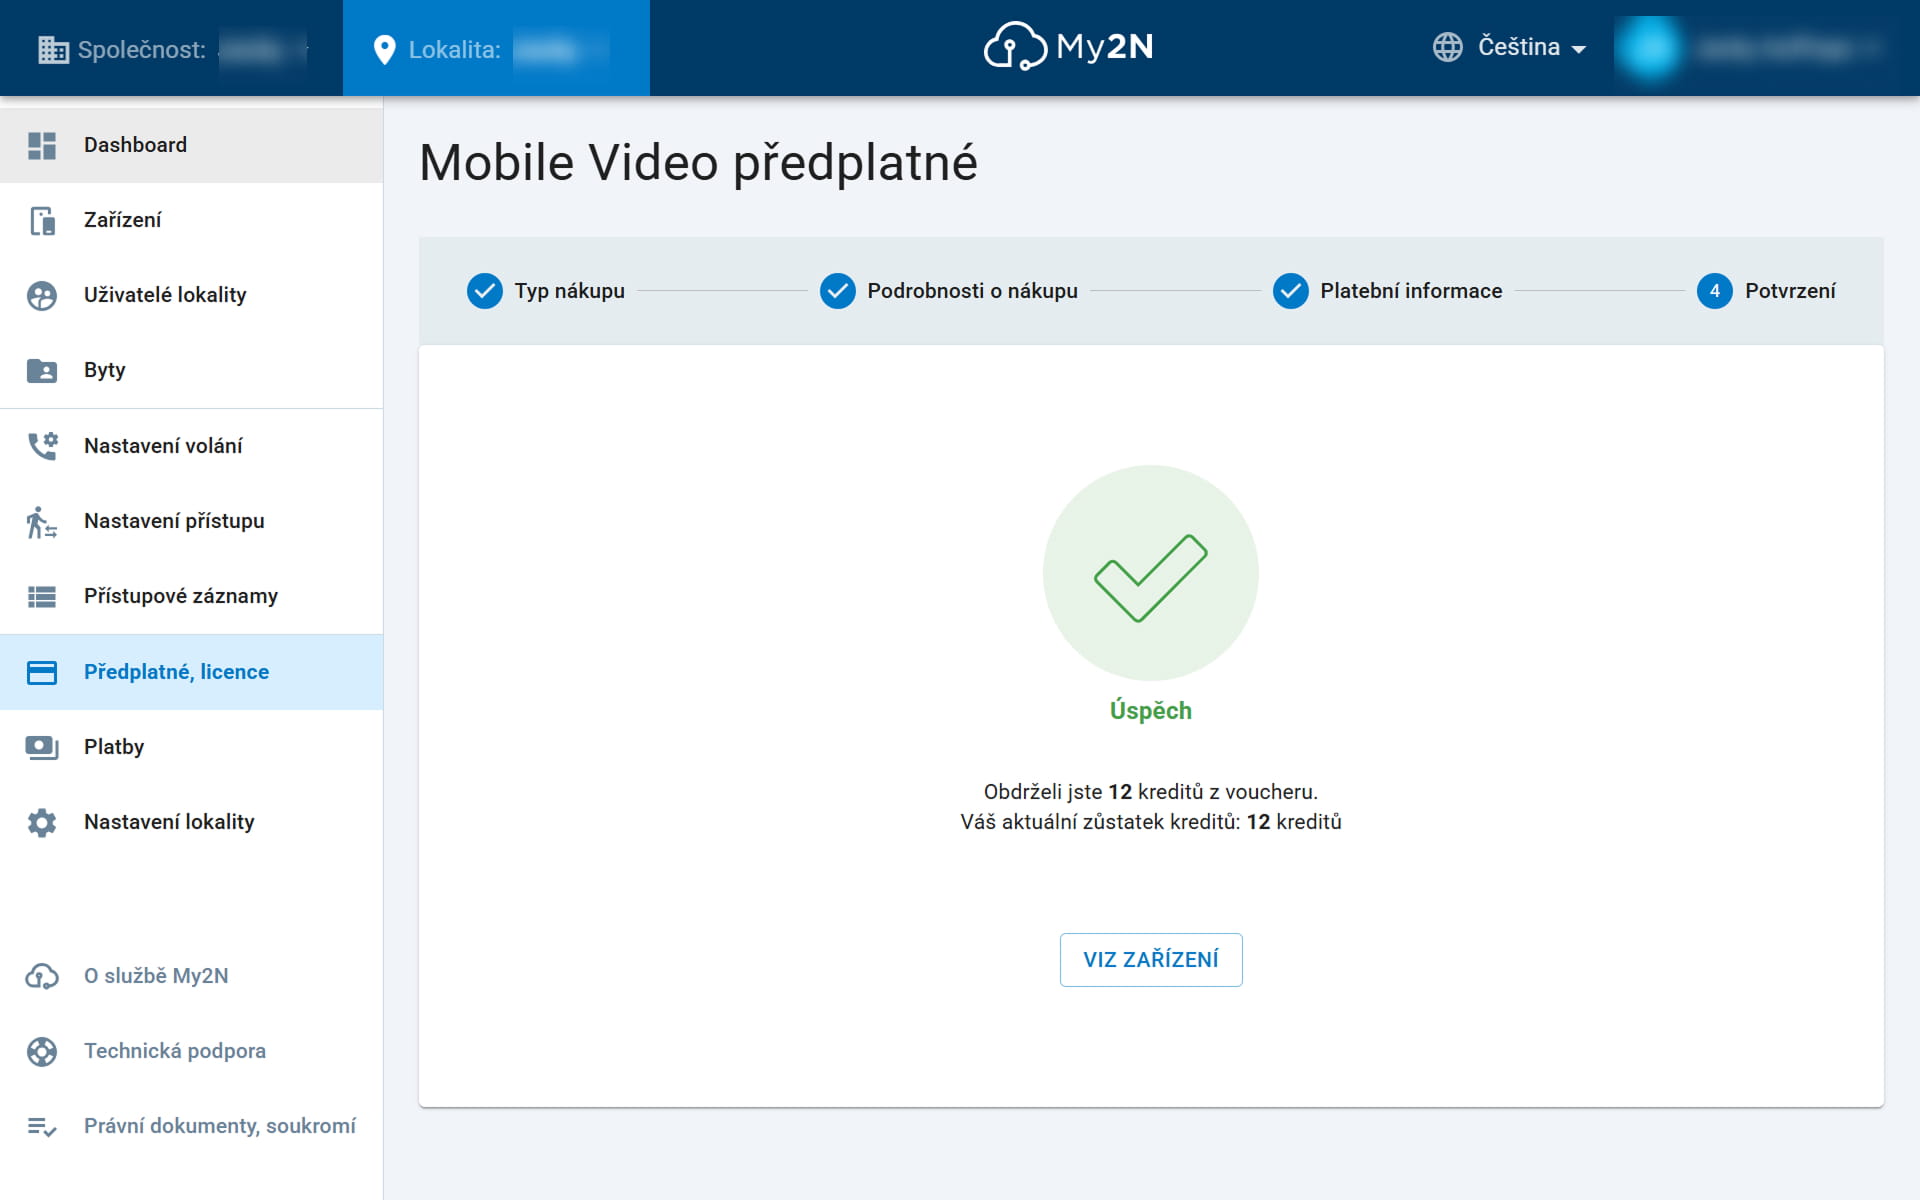Click the Nastavení přístupu walking person icon
Image resolution: width=1920 pixels, height=1200 pixels.
(x=42, y=521)
